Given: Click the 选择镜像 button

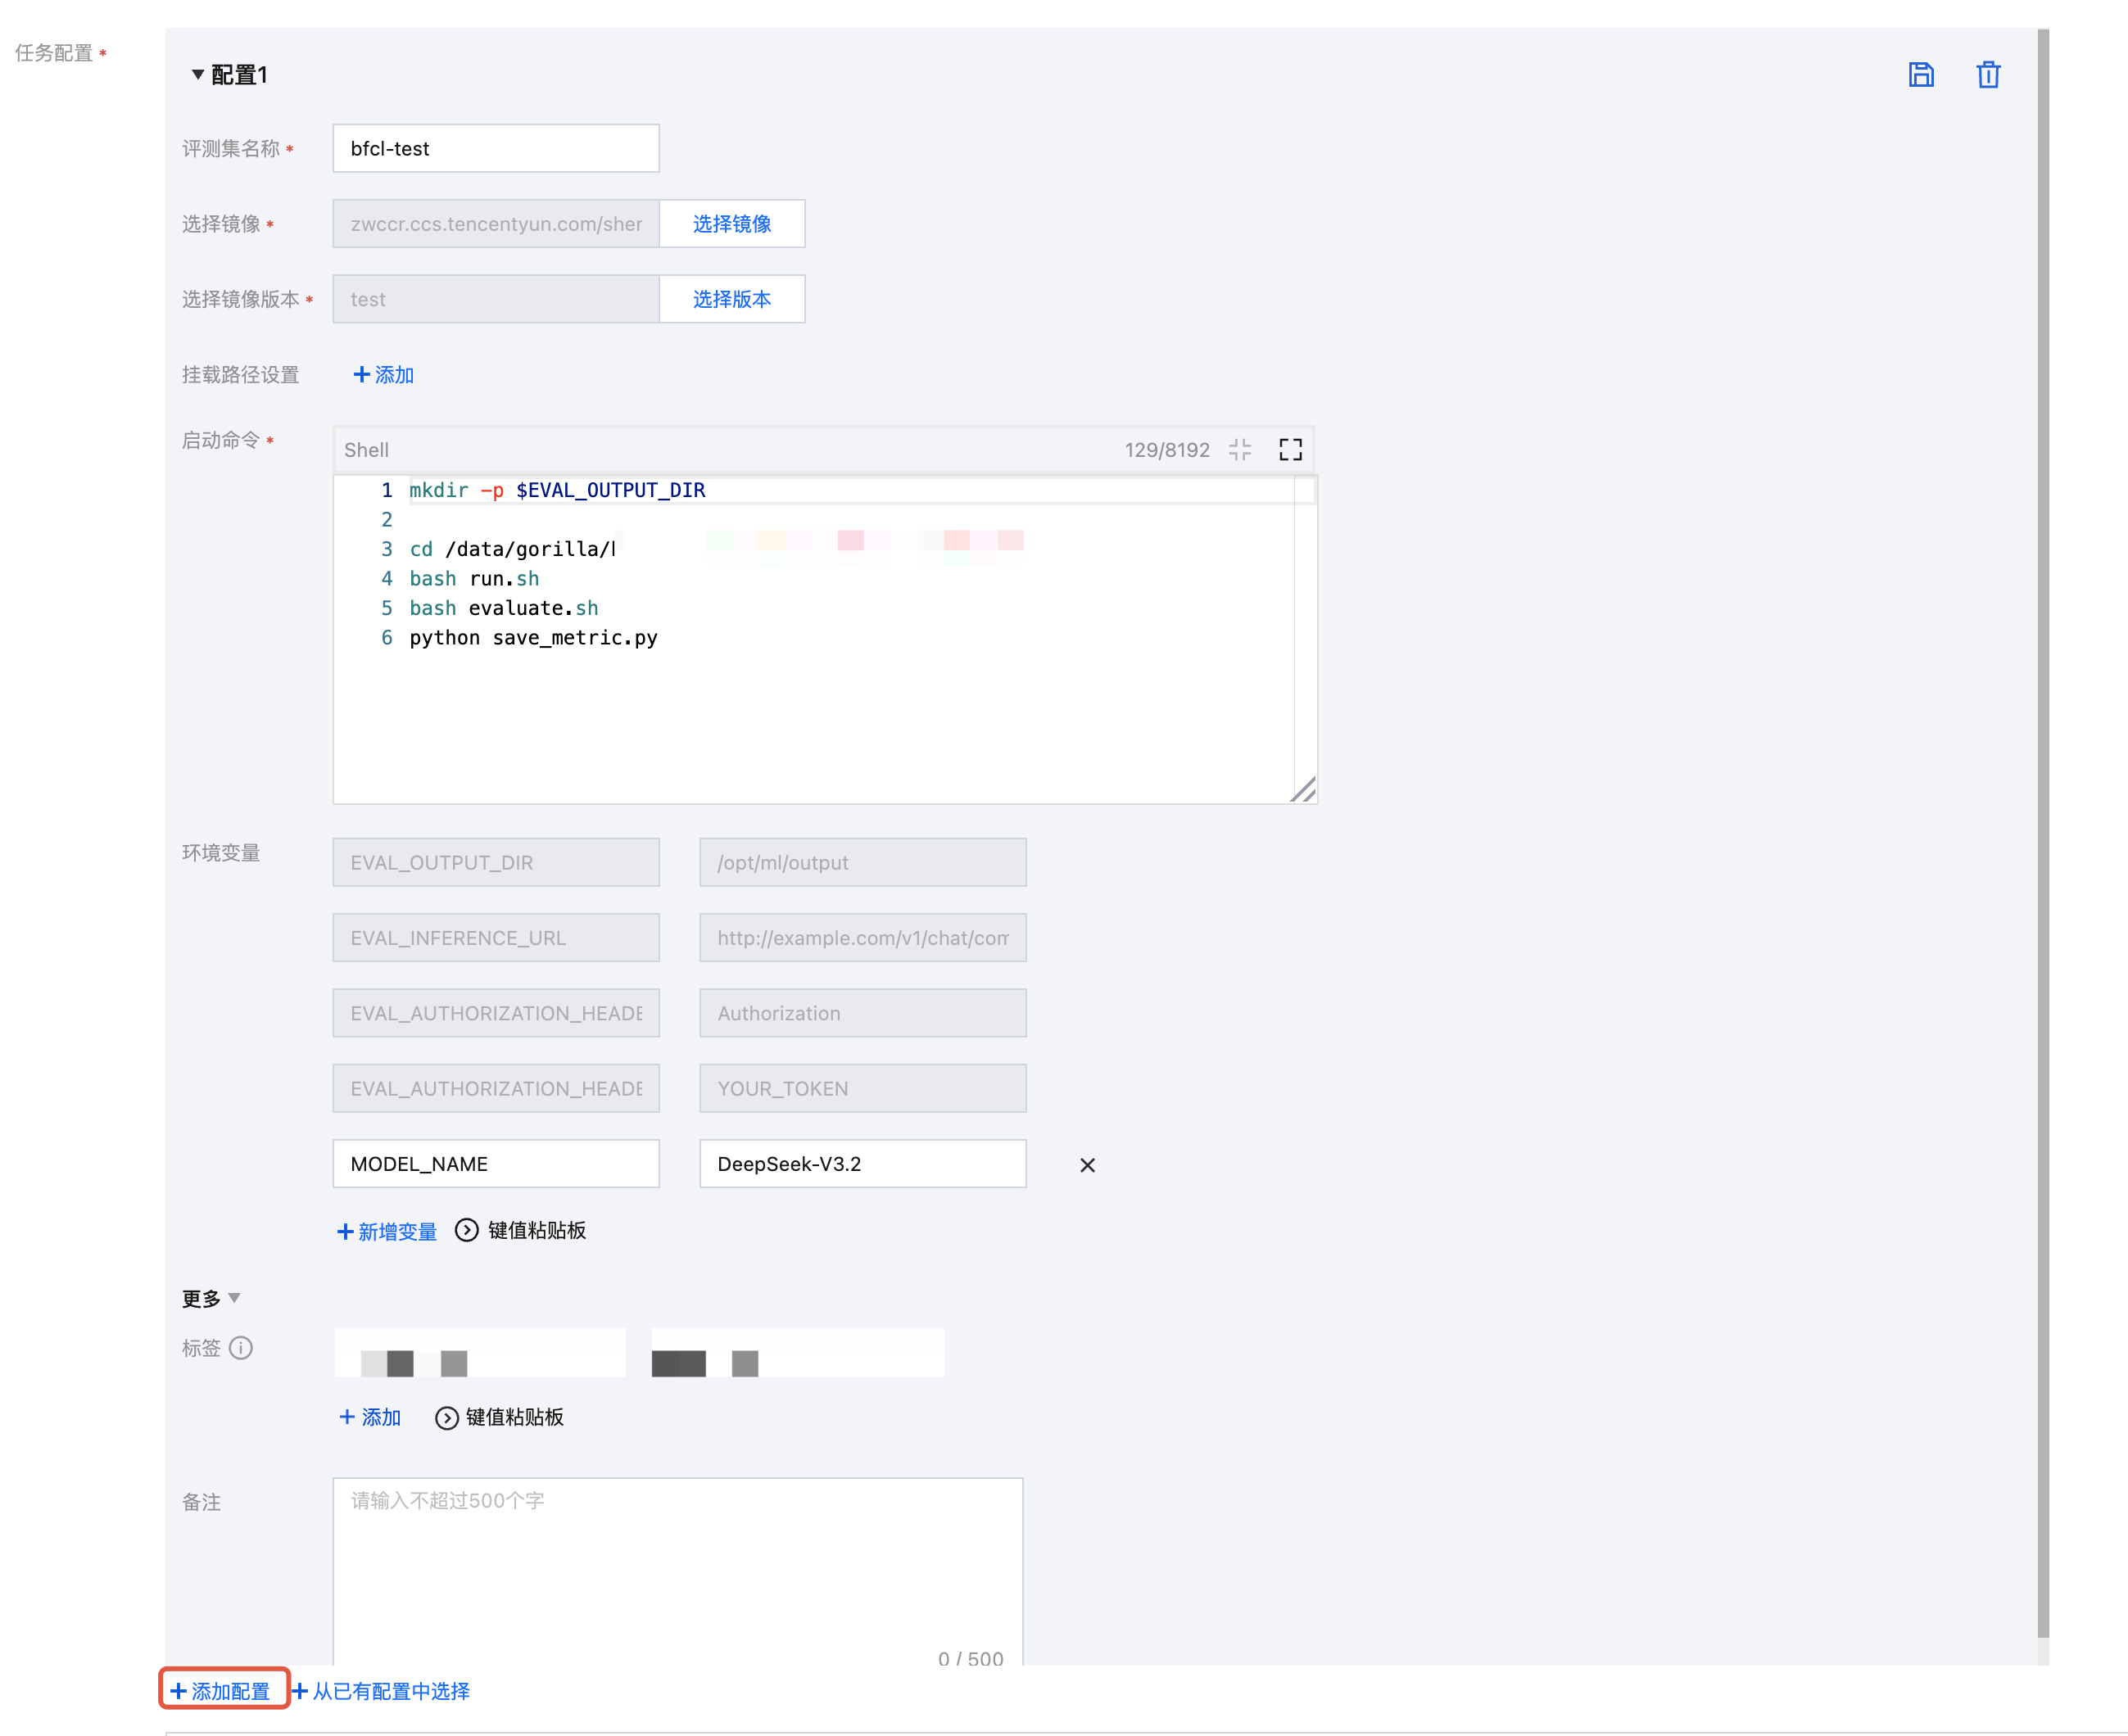Looking at the screenshot, I should pyautogui.click(x=731, y=224).
